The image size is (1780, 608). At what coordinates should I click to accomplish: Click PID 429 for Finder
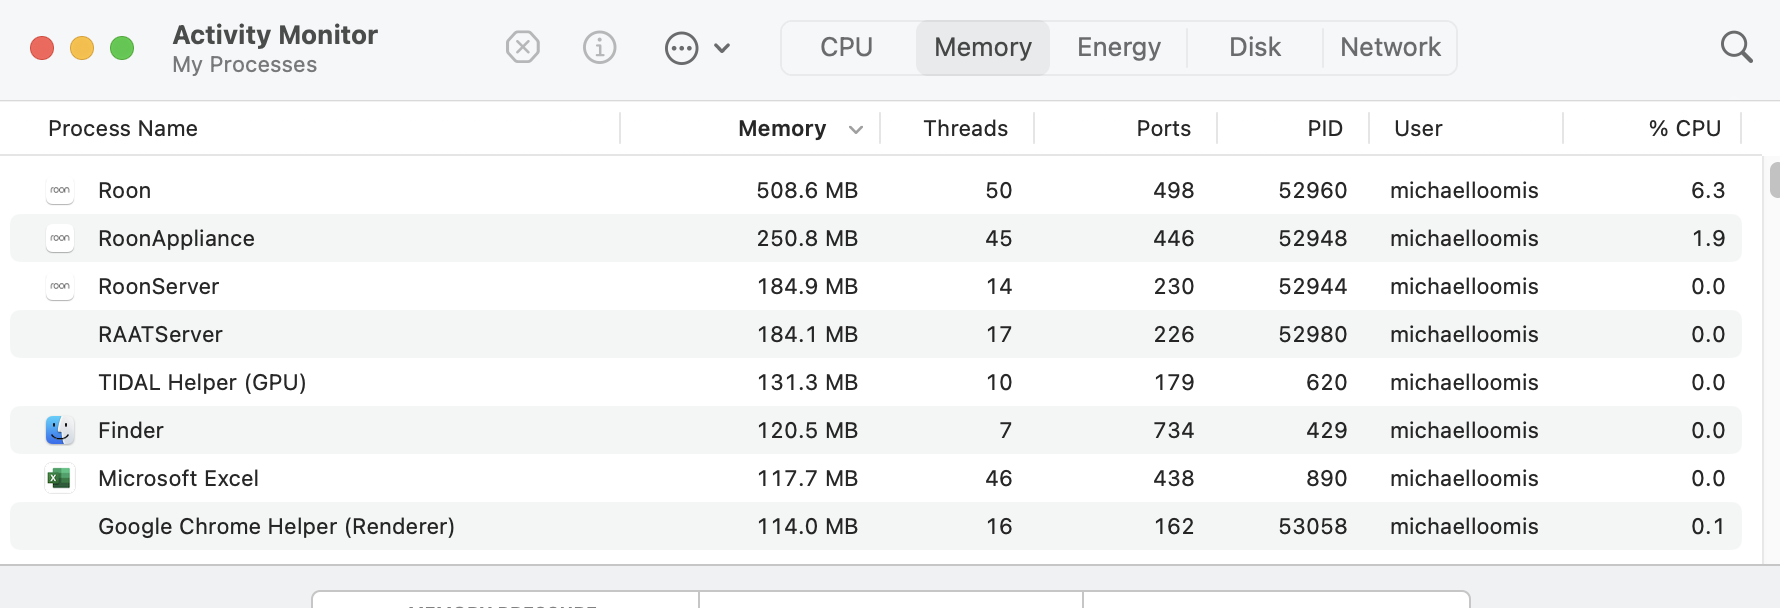(1327, 430)
